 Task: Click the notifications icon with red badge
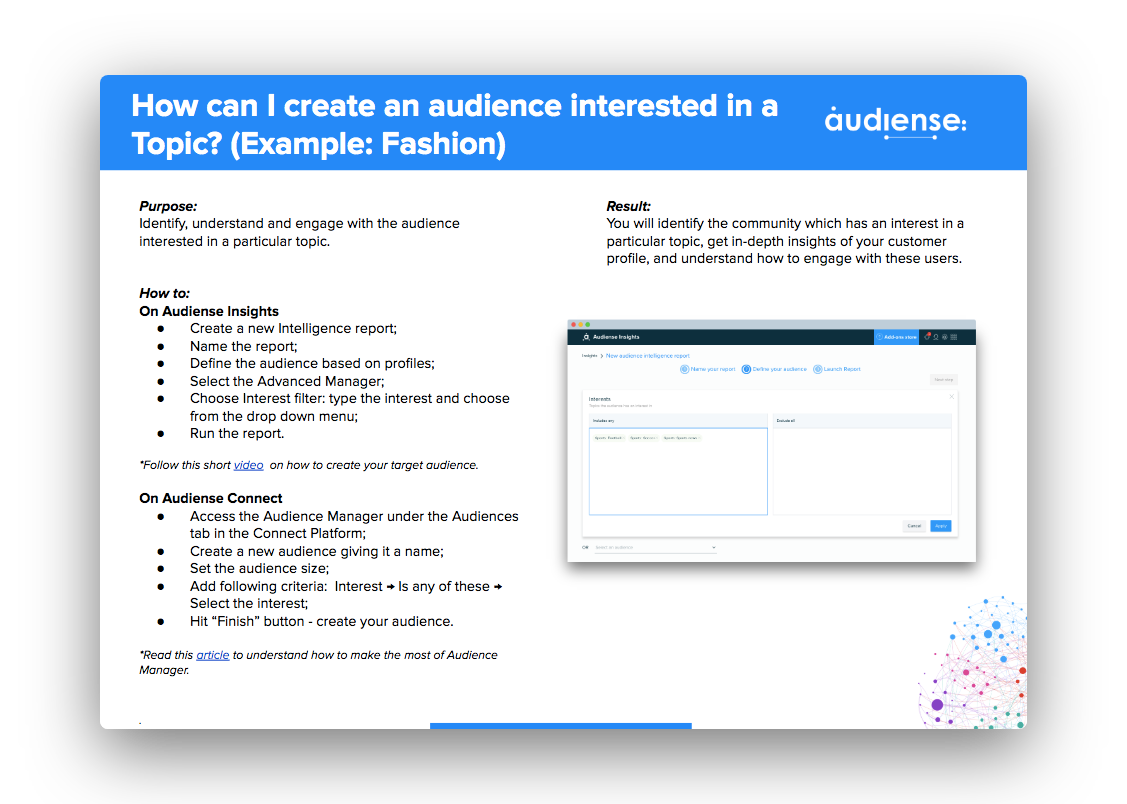click(x=927, y=336)
